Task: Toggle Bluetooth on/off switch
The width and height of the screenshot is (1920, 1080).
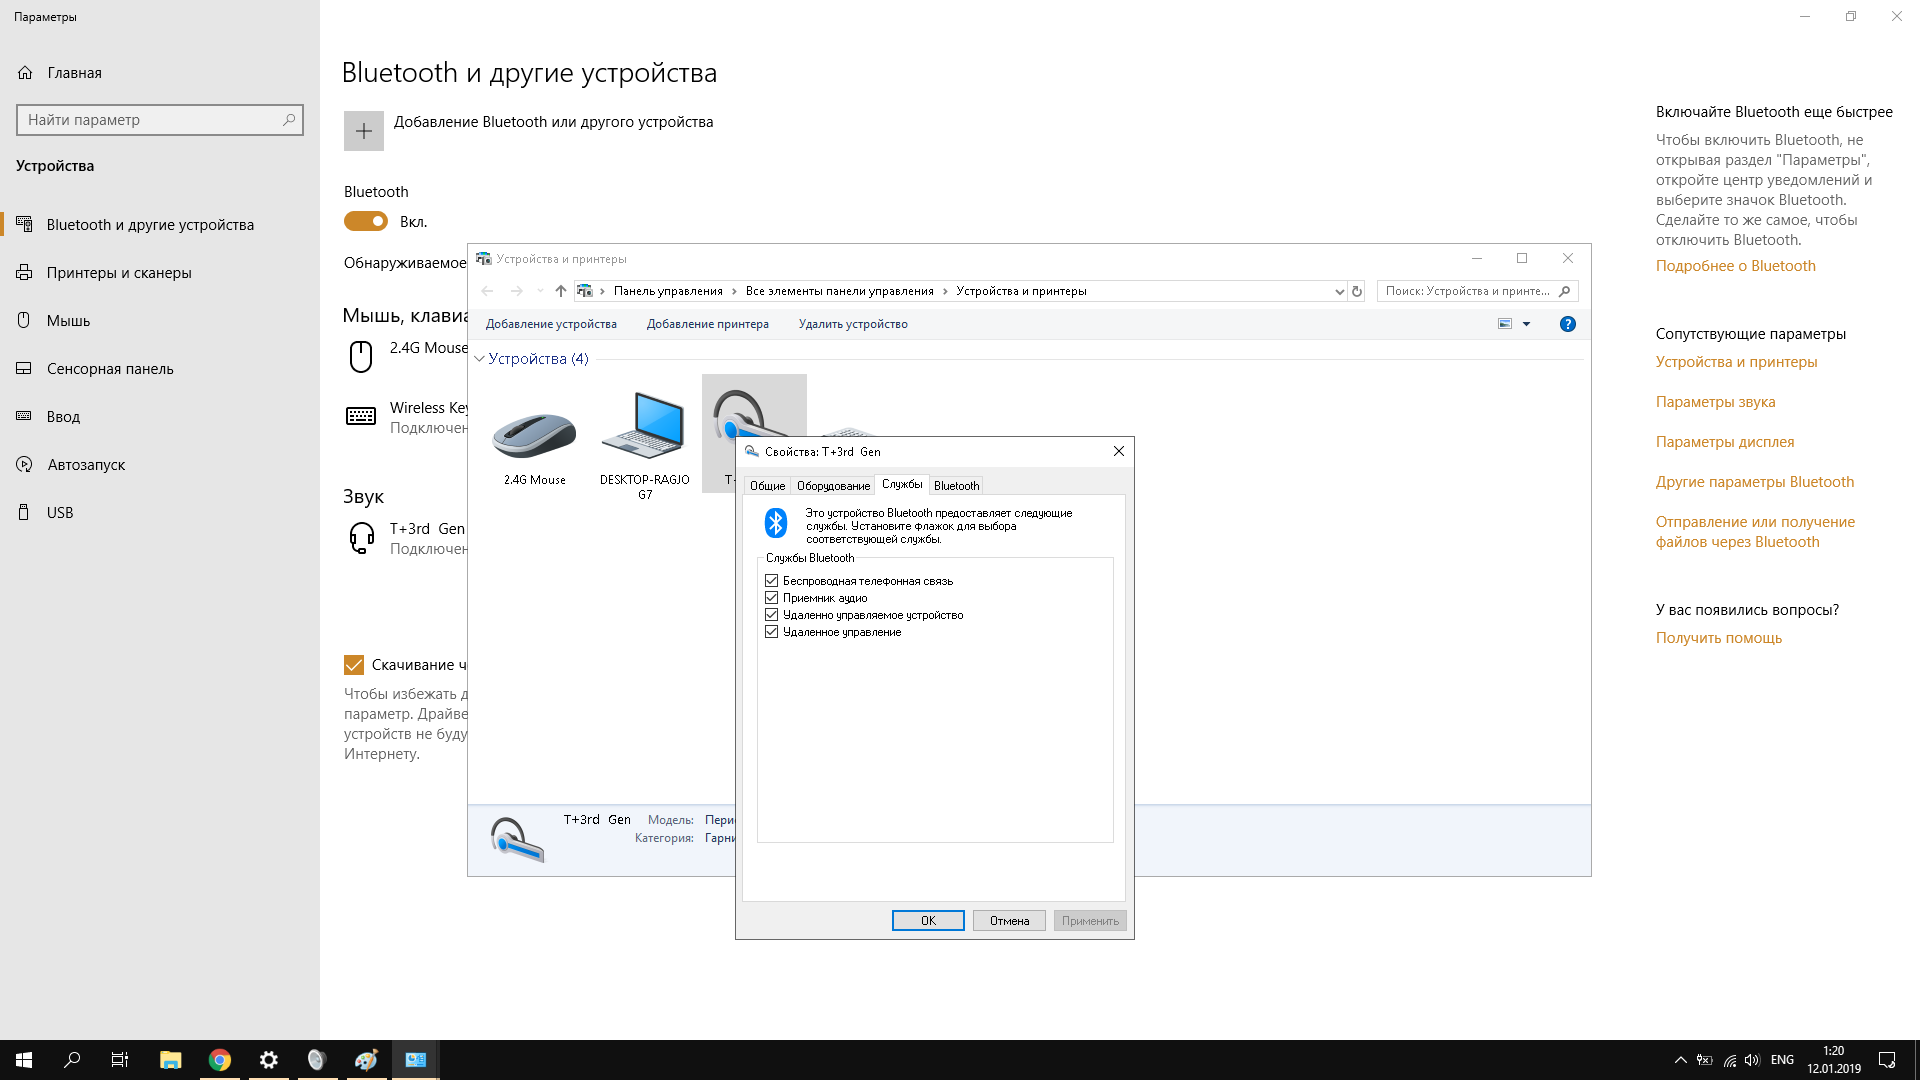Action: 367,220
